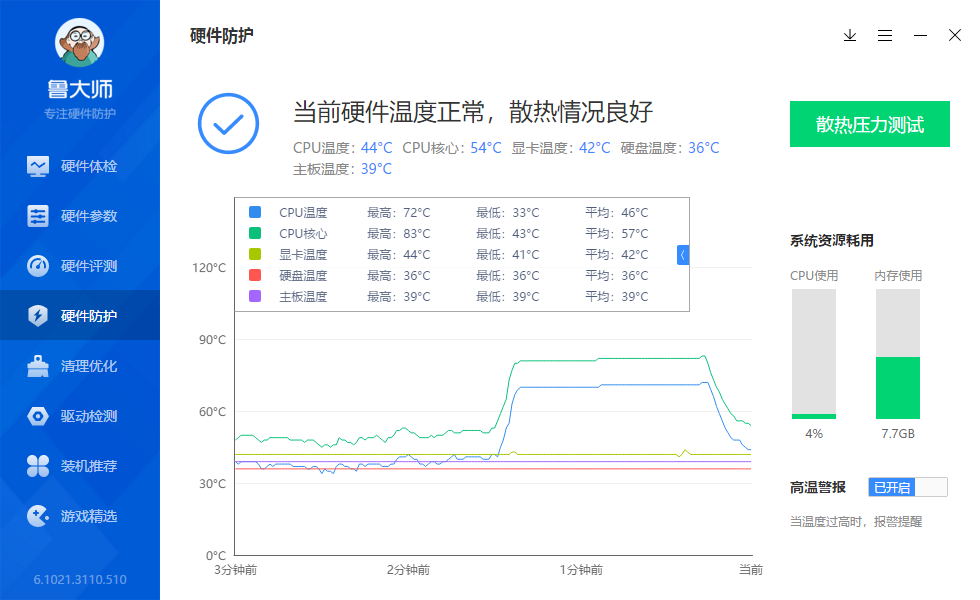
Task: Click the 4% CPU usage value
Action: 814,434
